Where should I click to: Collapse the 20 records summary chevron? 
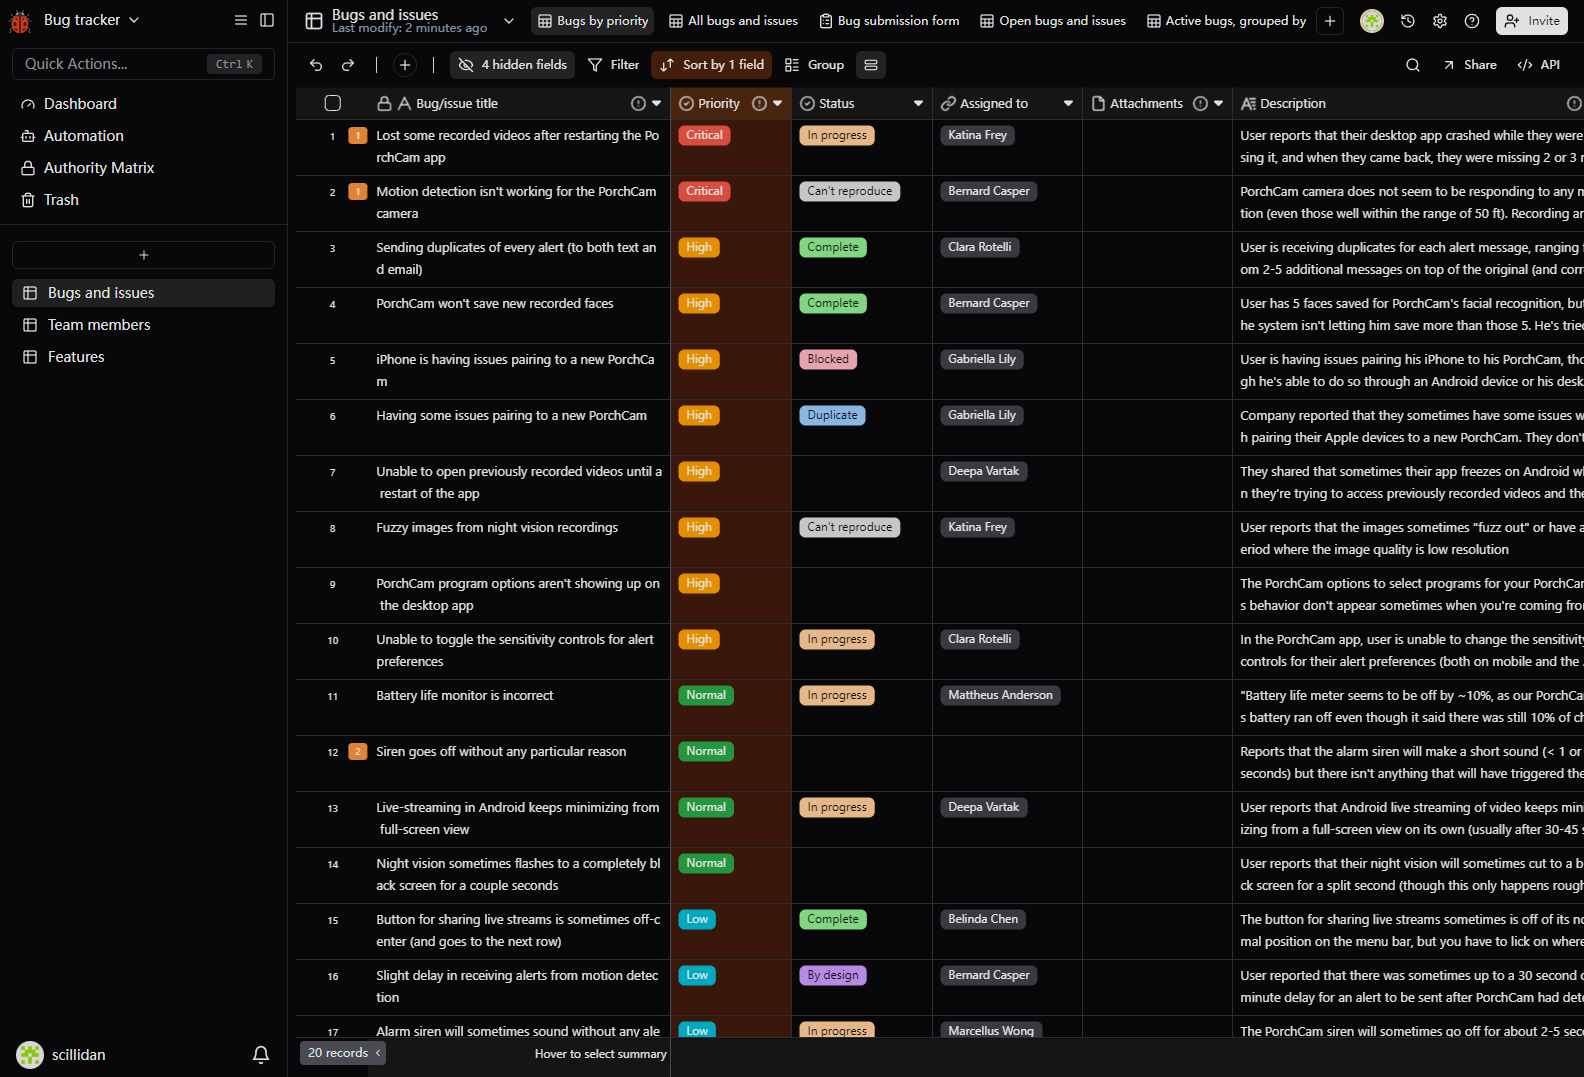(378, 1053)
